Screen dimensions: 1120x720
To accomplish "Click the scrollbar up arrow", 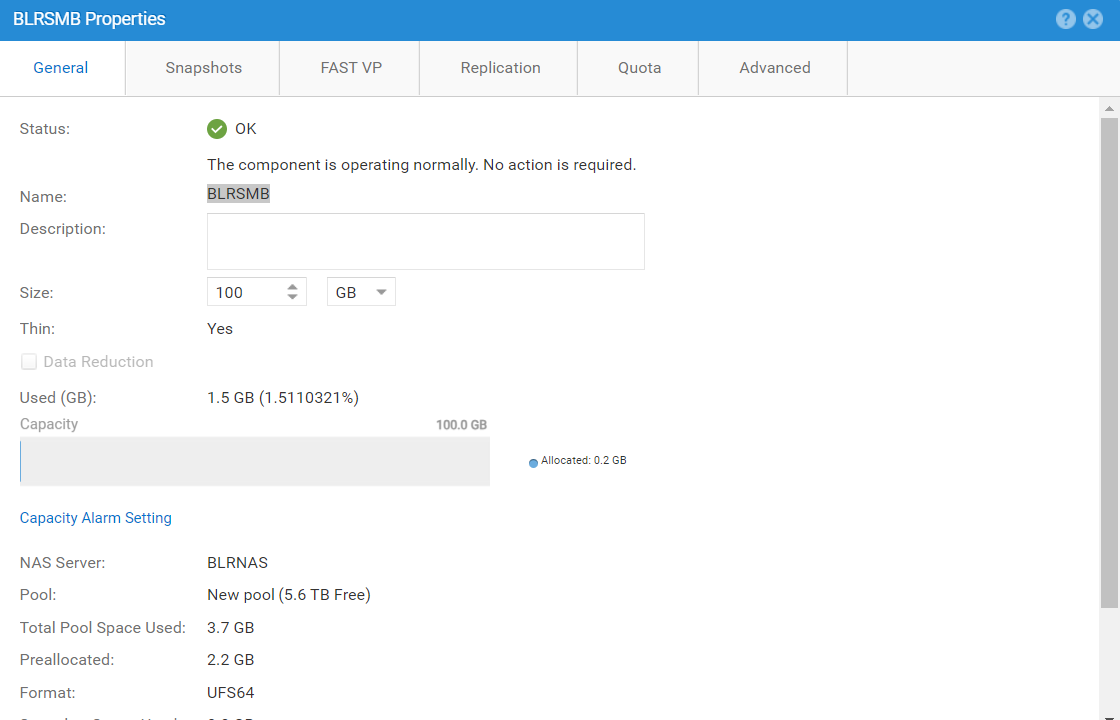I will coord(1109,106).
